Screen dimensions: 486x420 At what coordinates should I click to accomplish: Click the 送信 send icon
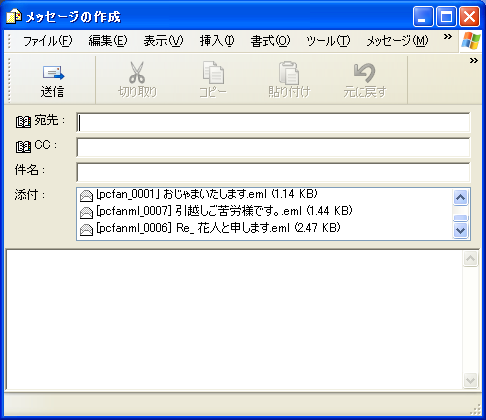click(x=53, y=73)
